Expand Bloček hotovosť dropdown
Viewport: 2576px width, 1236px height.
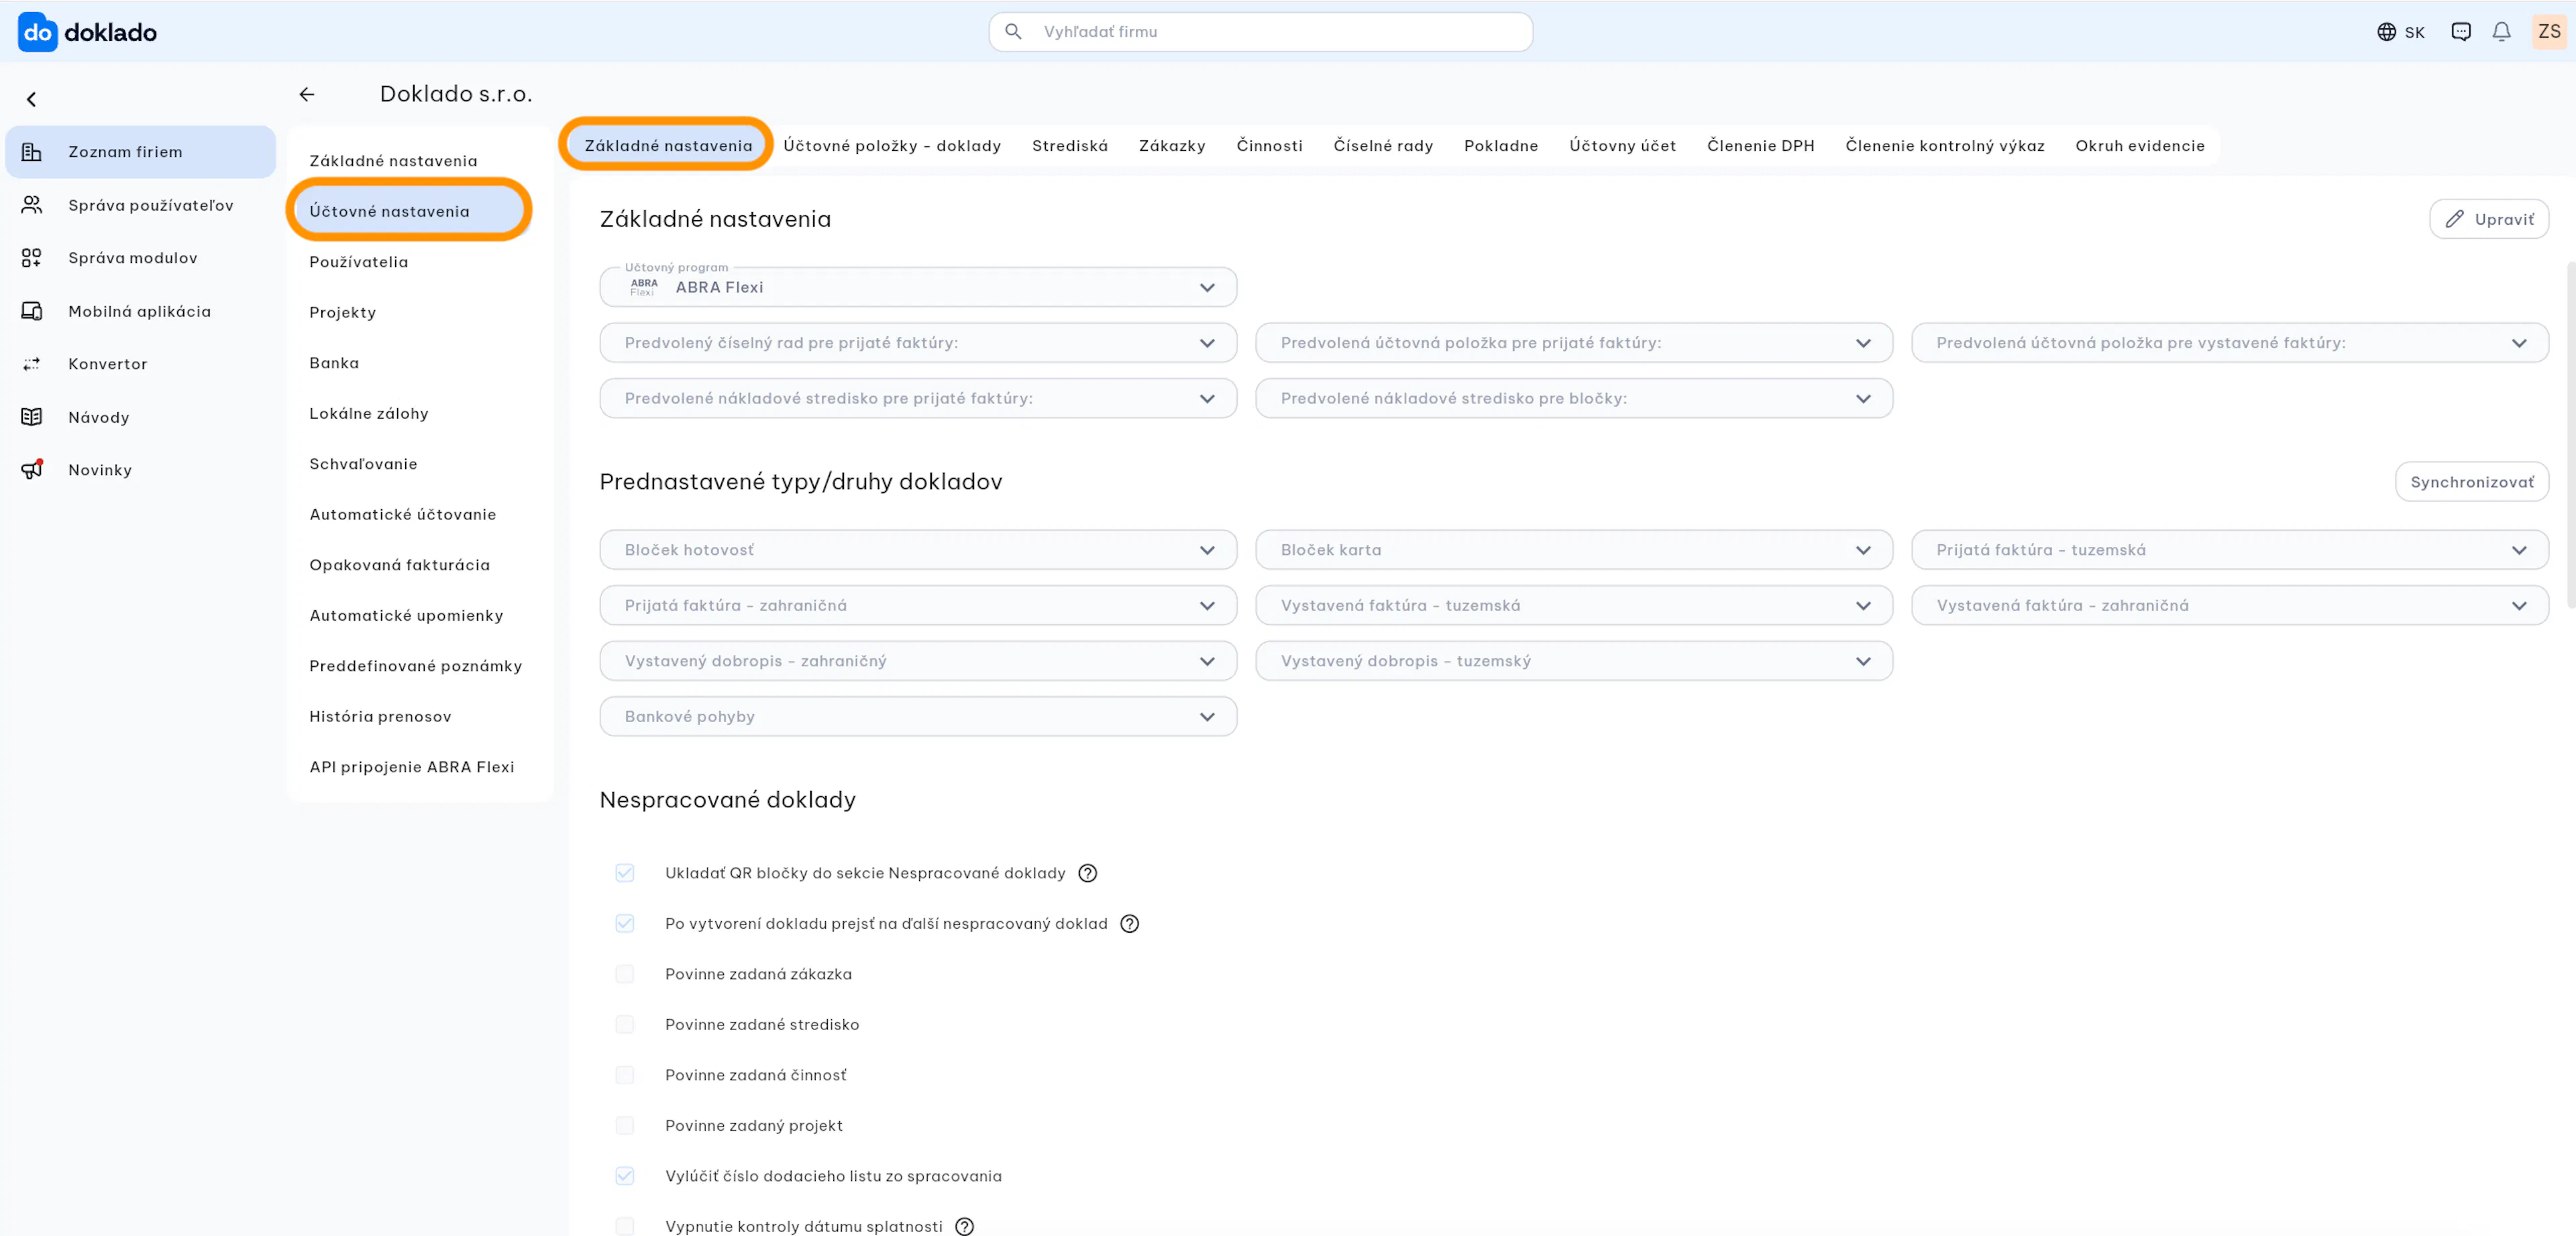tap(918, 550)
